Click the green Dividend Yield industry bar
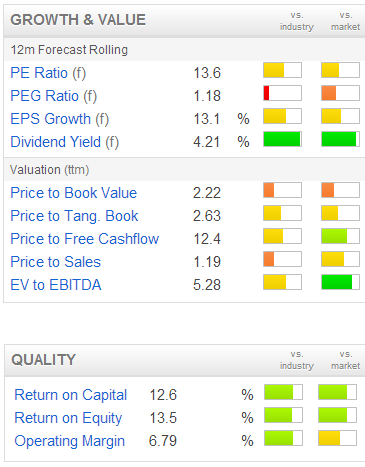Screen dimensions: 365x467 [x=282, y=139]
